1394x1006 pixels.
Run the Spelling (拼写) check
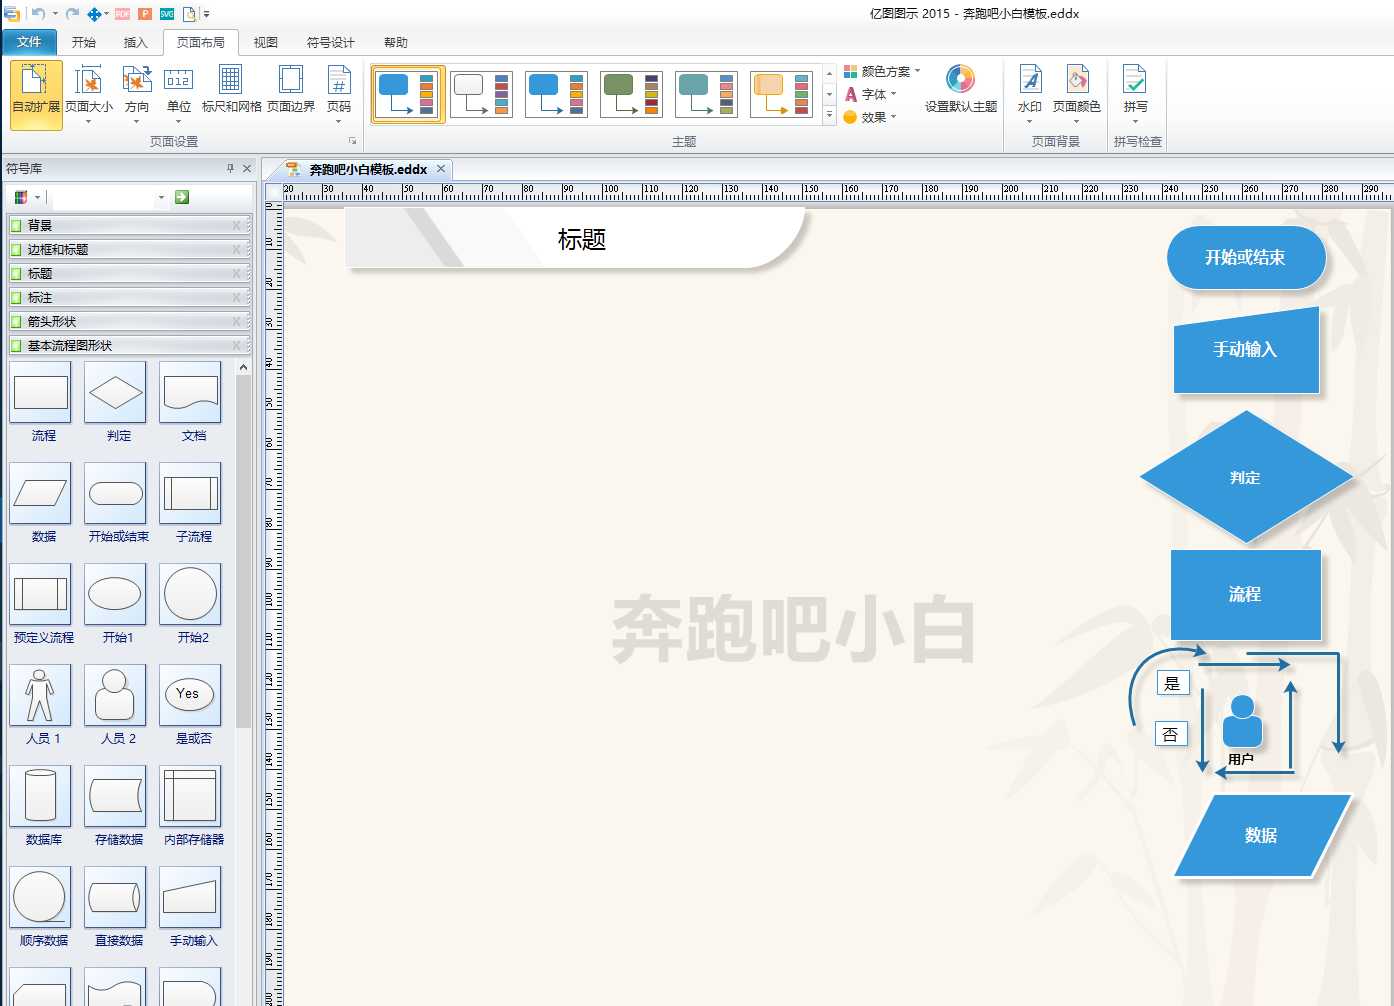(x=1135, y=94)
